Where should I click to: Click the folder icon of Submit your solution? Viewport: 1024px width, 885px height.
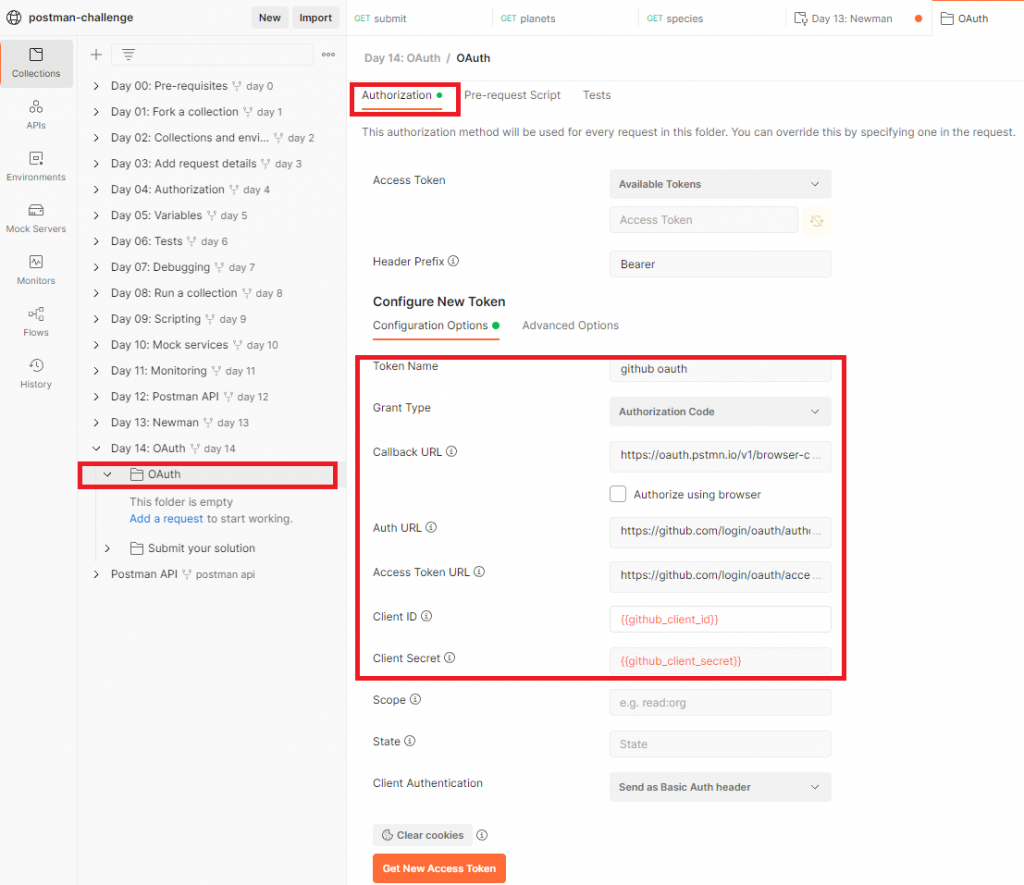[136, 549]
